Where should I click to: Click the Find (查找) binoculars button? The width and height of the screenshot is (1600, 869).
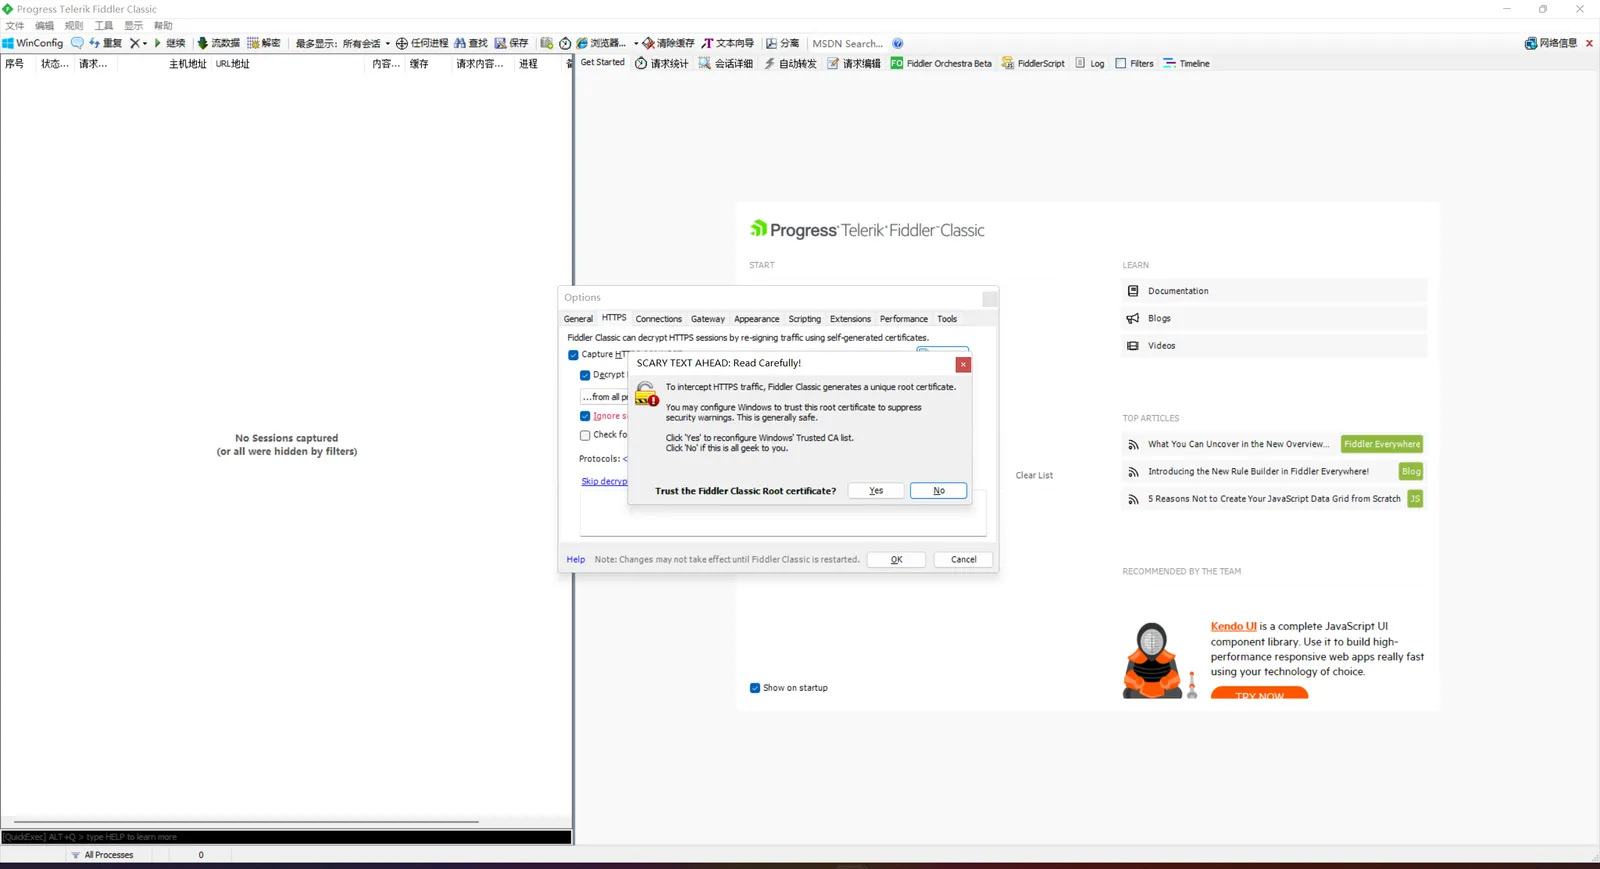[471, 43]
